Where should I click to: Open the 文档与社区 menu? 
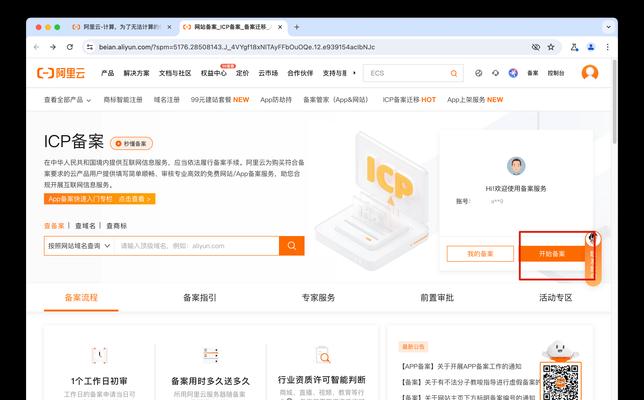click(175, 73)
